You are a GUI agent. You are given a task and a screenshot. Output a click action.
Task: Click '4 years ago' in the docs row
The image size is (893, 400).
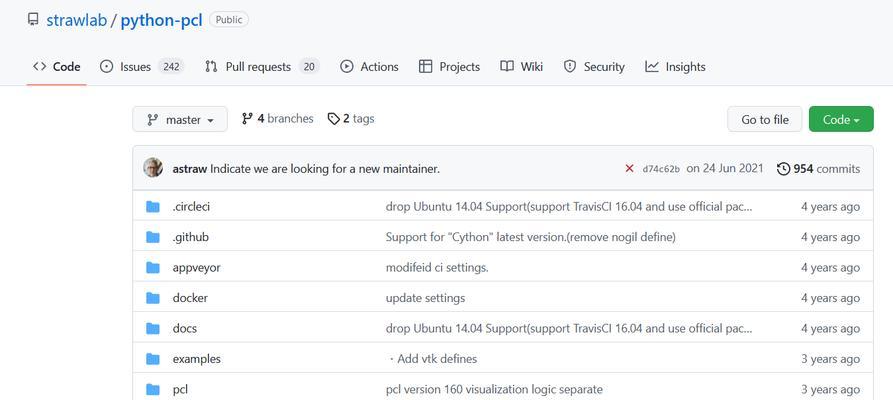[830, 329]
